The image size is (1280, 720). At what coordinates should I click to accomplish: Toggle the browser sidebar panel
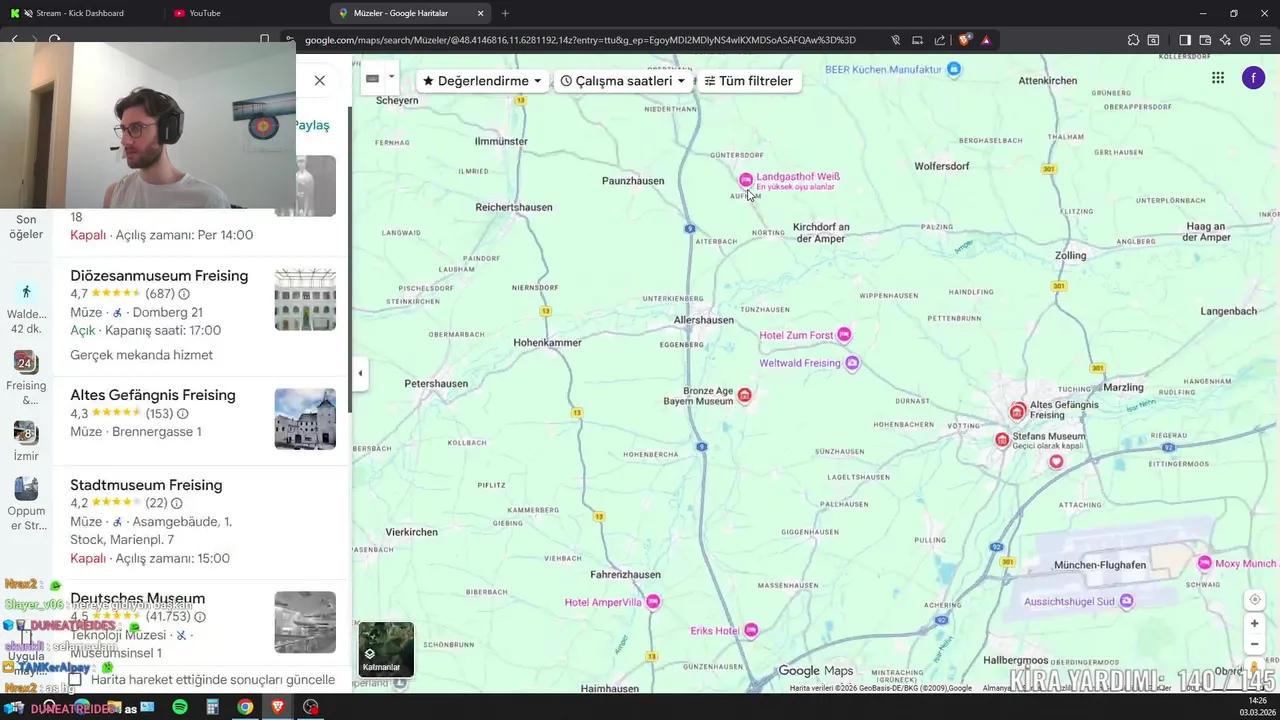[1185, 40]
